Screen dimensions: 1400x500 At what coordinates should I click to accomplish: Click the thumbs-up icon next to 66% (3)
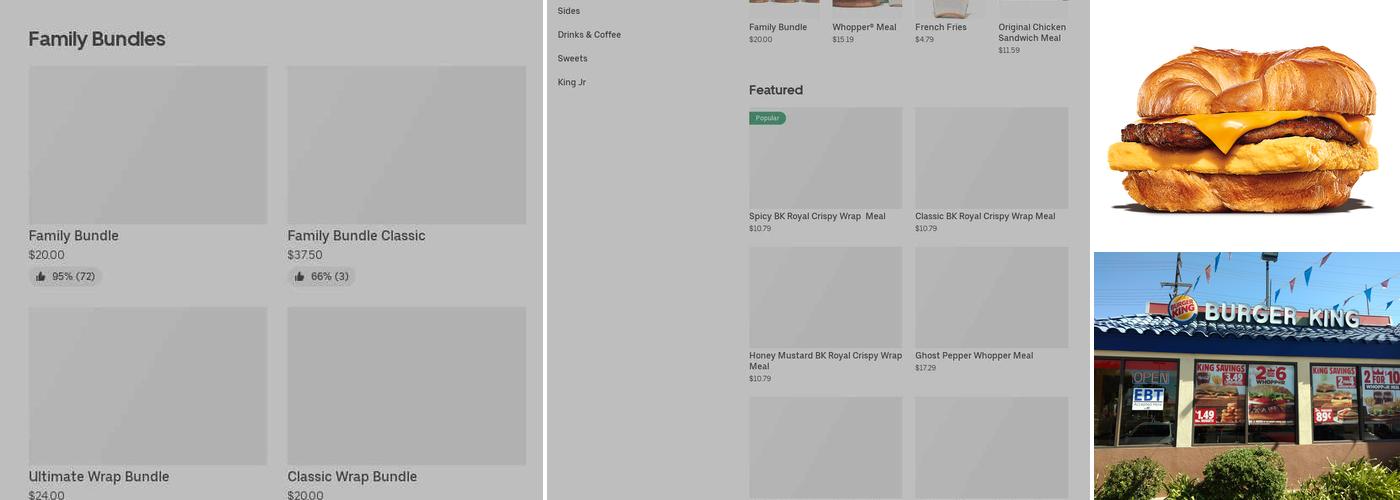tap(300, 277)
